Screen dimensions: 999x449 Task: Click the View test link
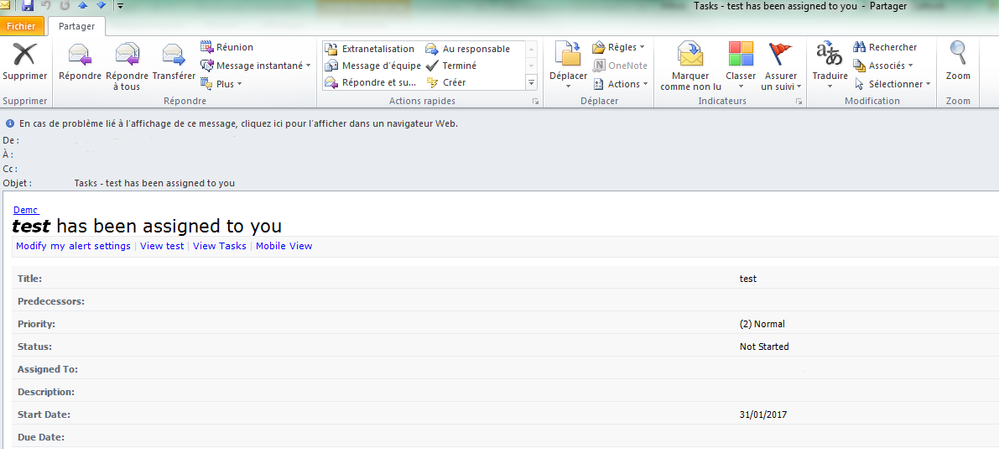[x=162, y=246]
